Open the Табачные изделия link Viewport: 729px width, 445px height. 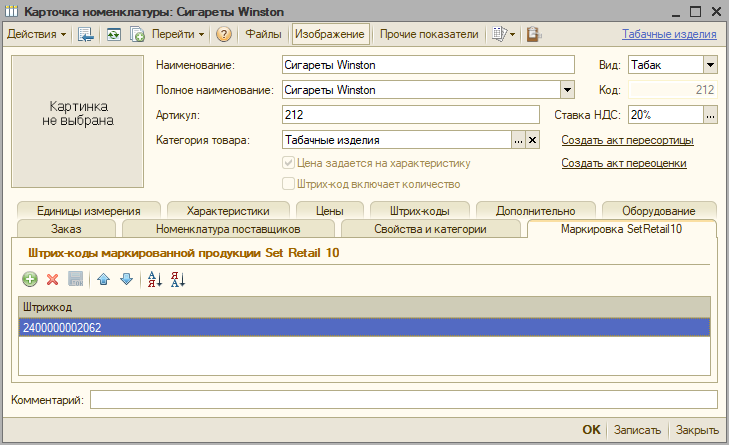[x=669, y=34]
